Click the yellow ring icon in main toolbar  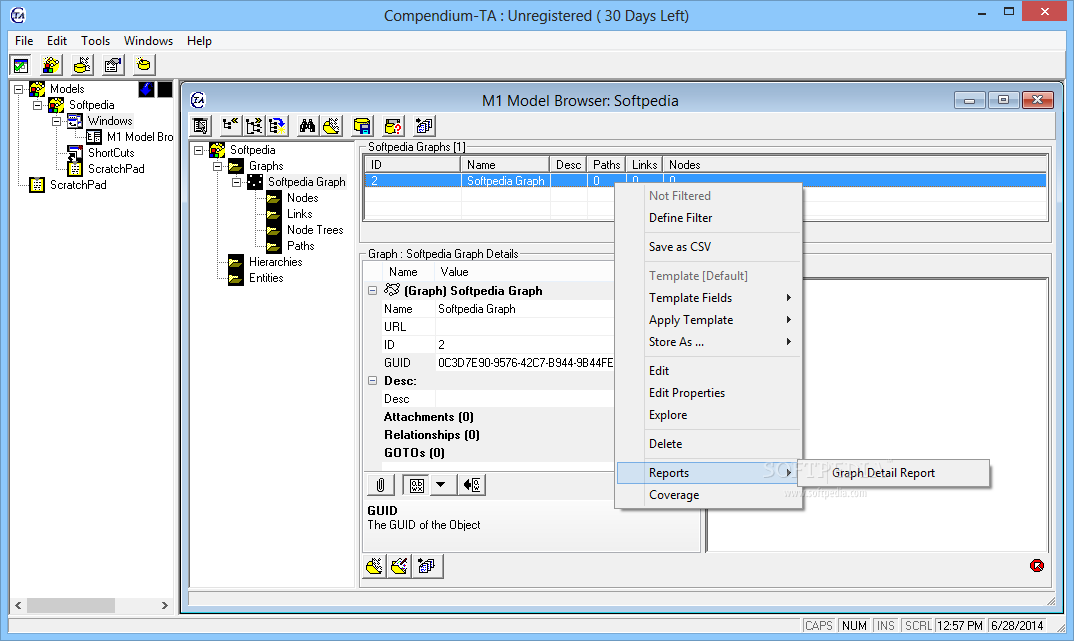[x=144, y=65]
